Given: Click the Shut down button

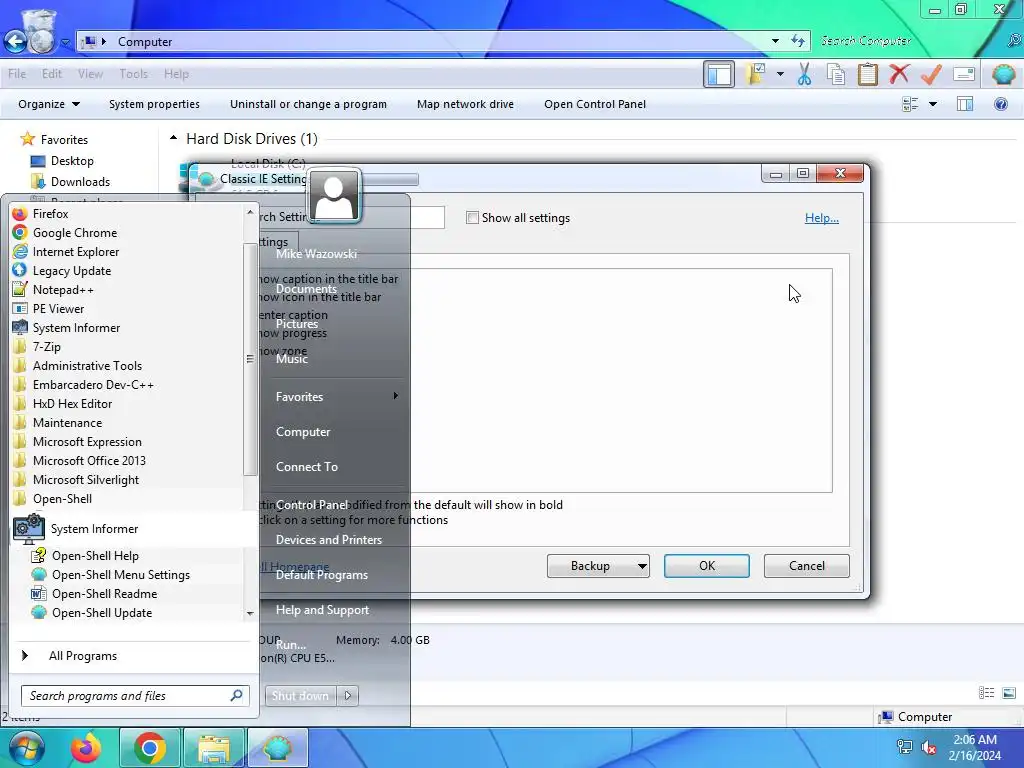Looking at the screenshot, I should click(300, 696).
